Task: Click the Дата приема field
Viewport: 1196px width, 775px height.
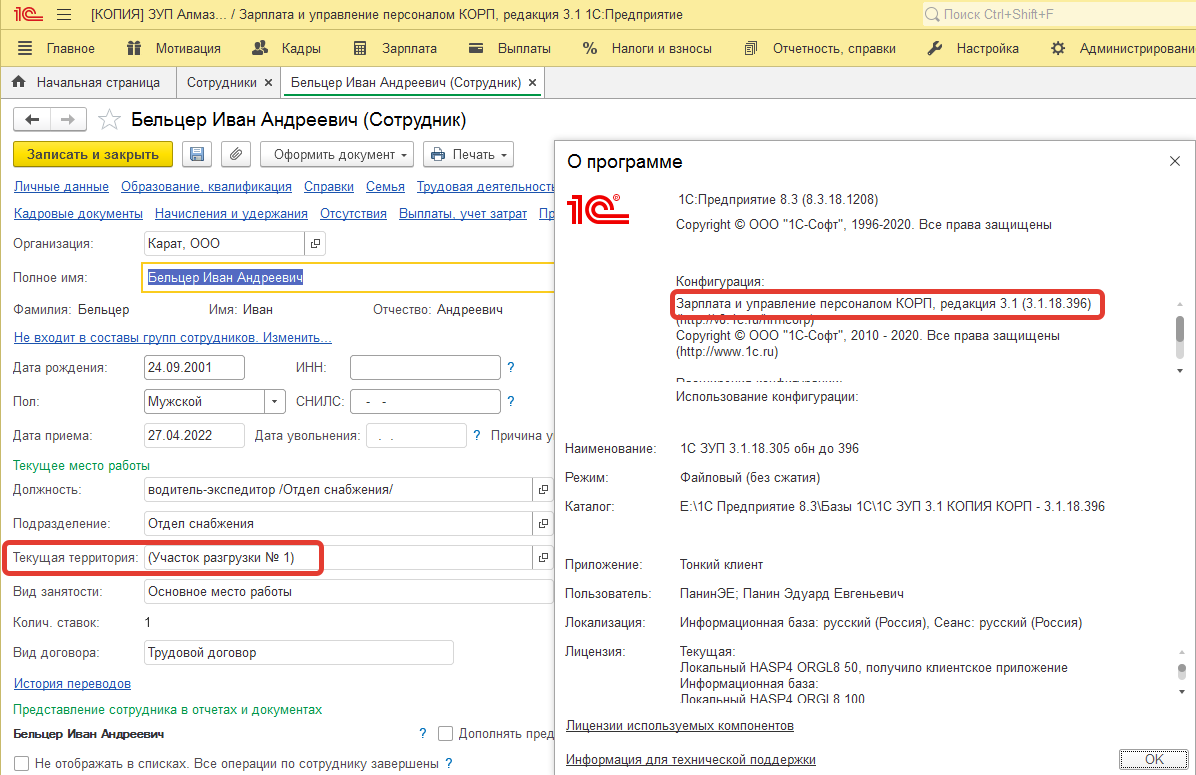Action: click(195, 436)
